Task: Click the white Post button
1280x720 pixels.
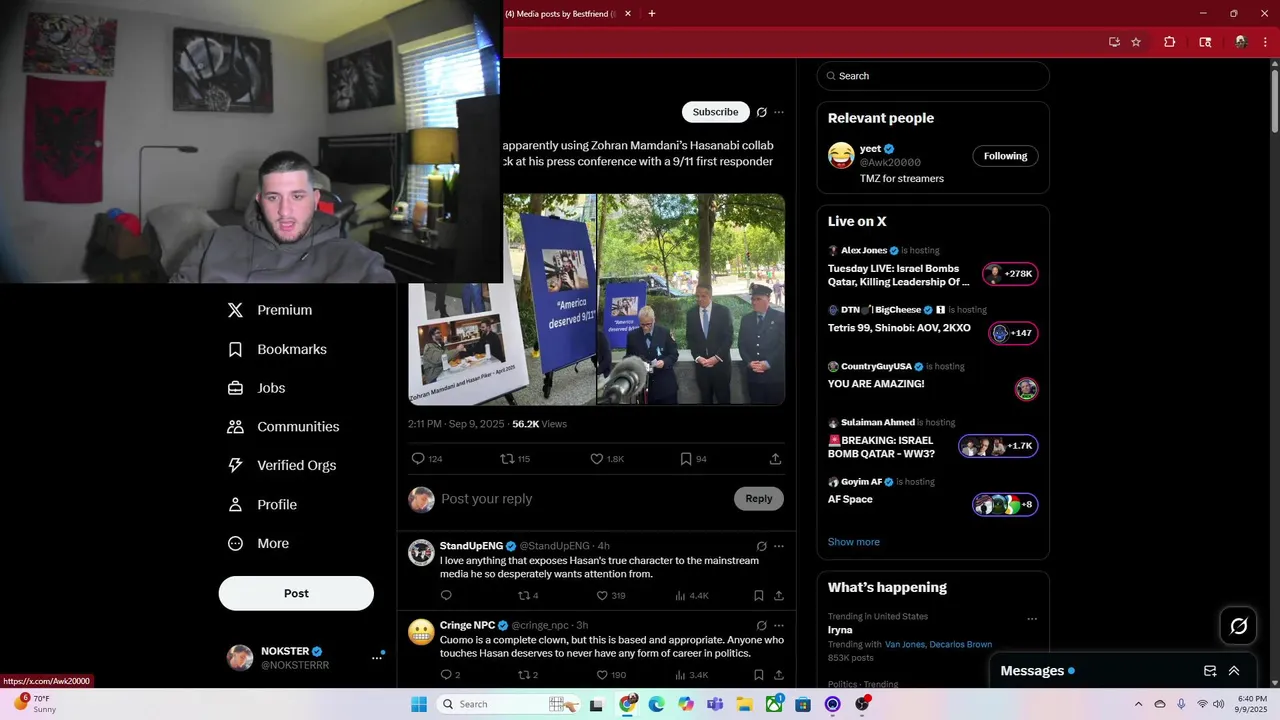Action: pyautogui.click(x=296, y=593)
